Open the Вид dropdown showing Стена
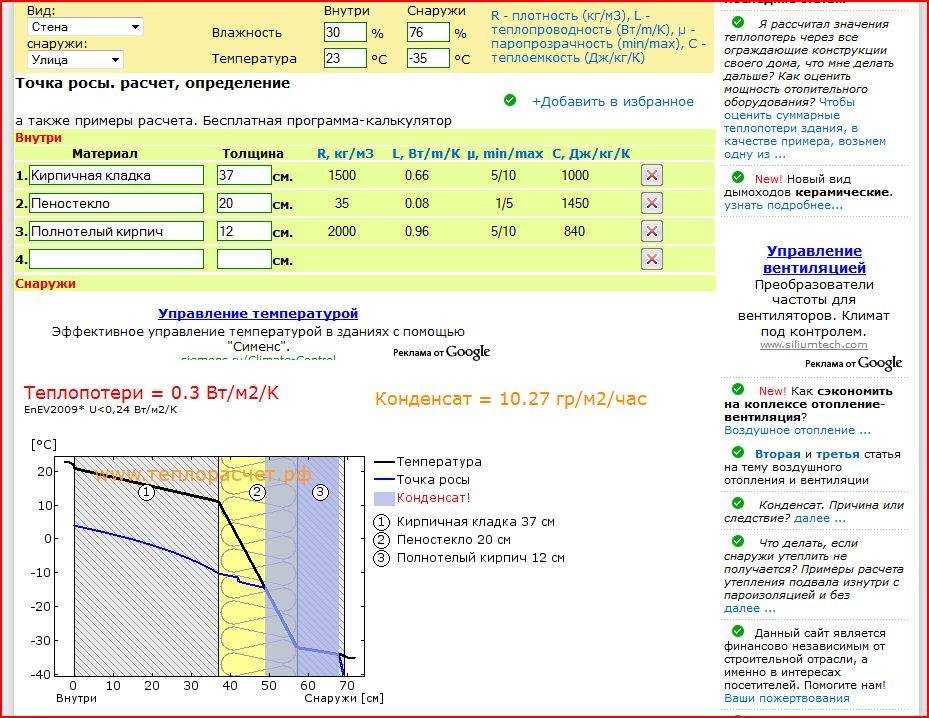The width and height of the screenshot is (929, 718). 85,27
